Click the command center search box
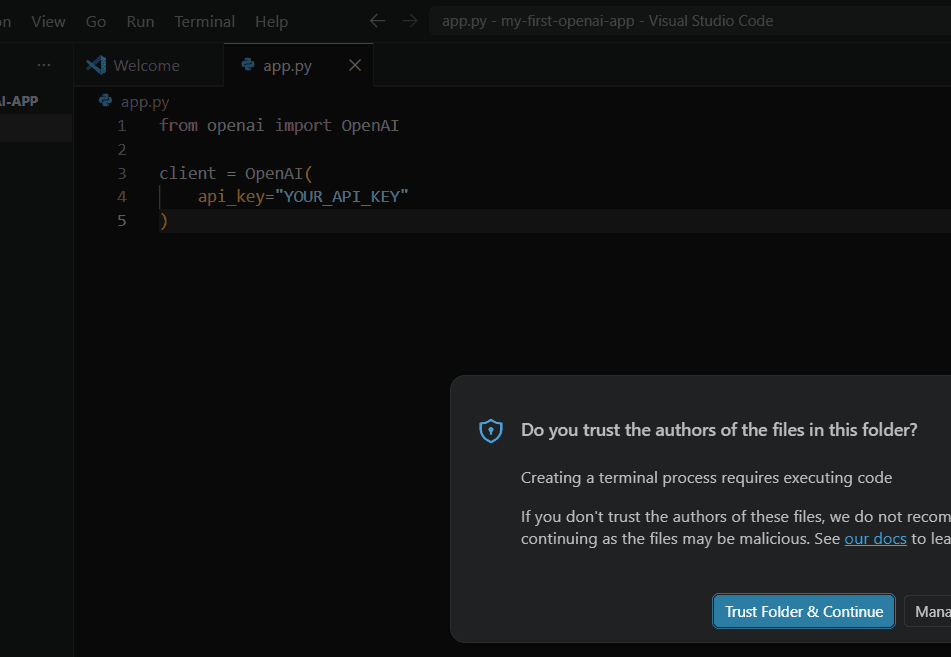951x657 pixels. (x=690, y=21)
